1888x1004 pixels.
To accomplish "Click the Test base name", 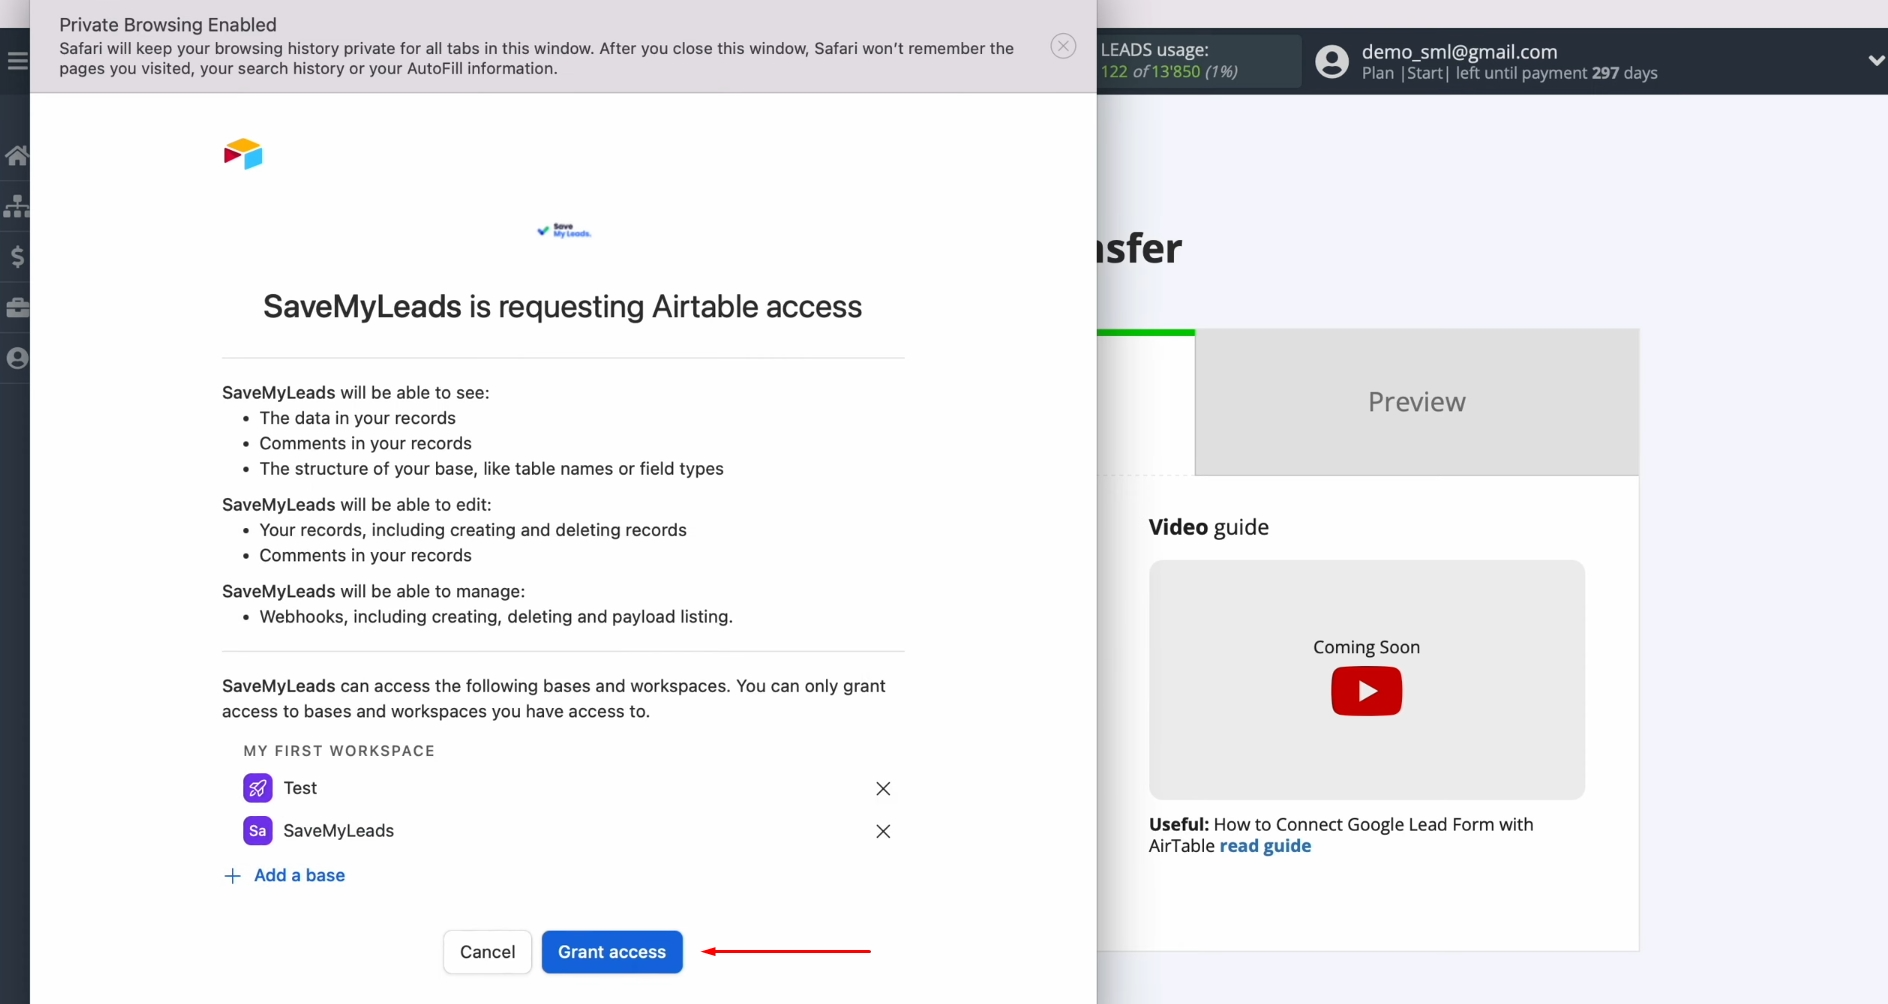I will [x=300, y=788].
